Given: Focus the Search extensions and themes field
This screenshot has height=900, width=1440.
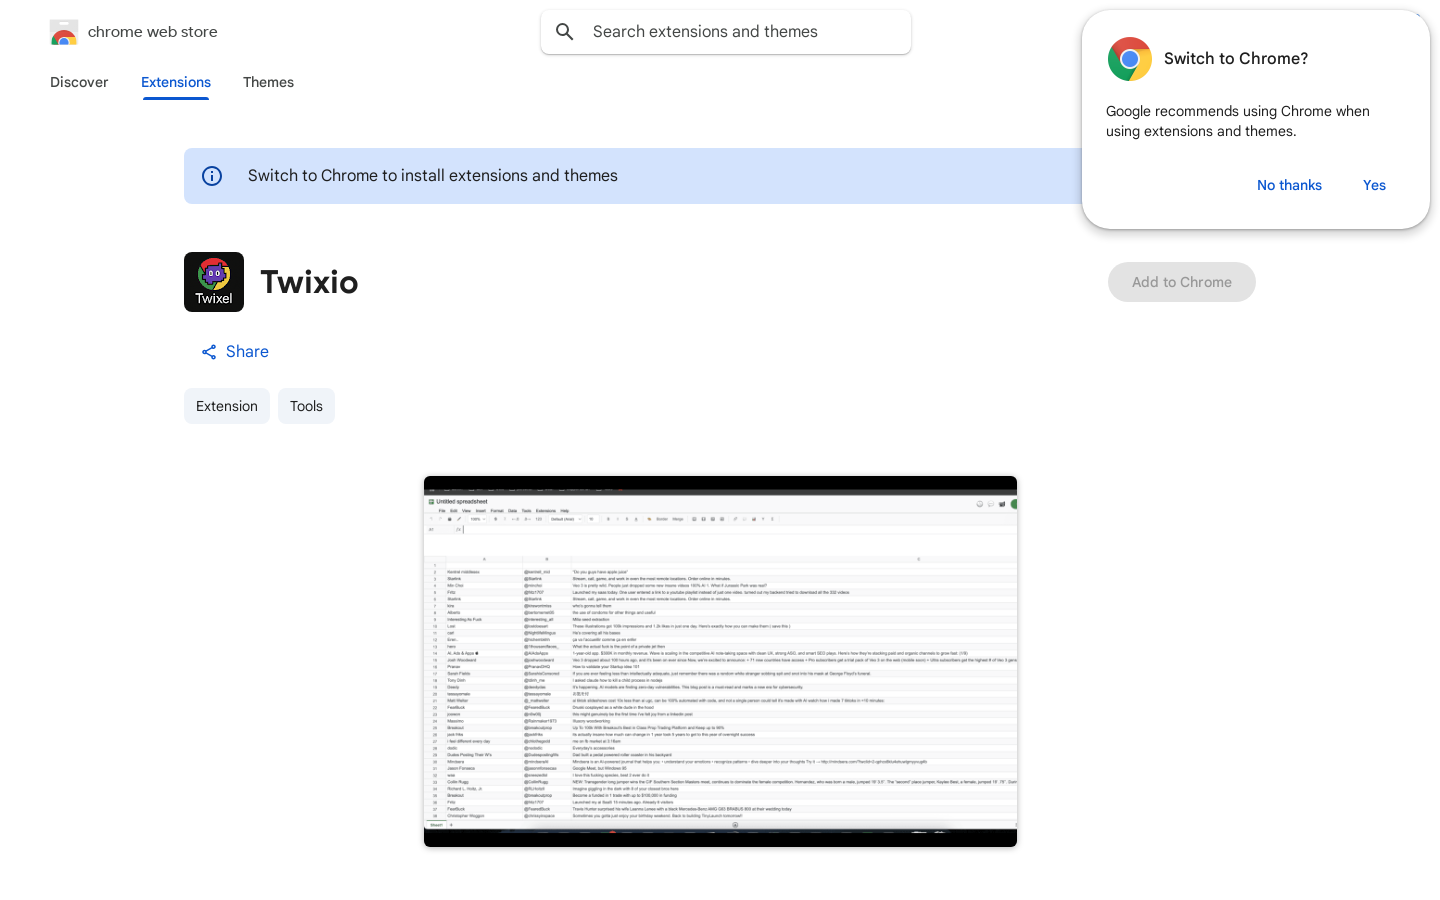Looking at the screenshot, I should (726, 32).
